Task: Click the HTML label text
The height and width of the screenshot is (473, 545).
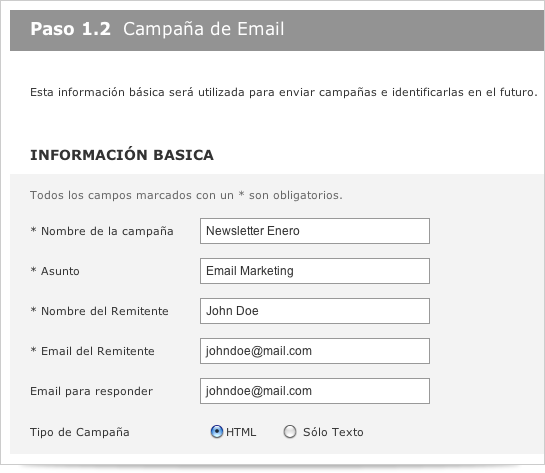Action: point(241,432)
